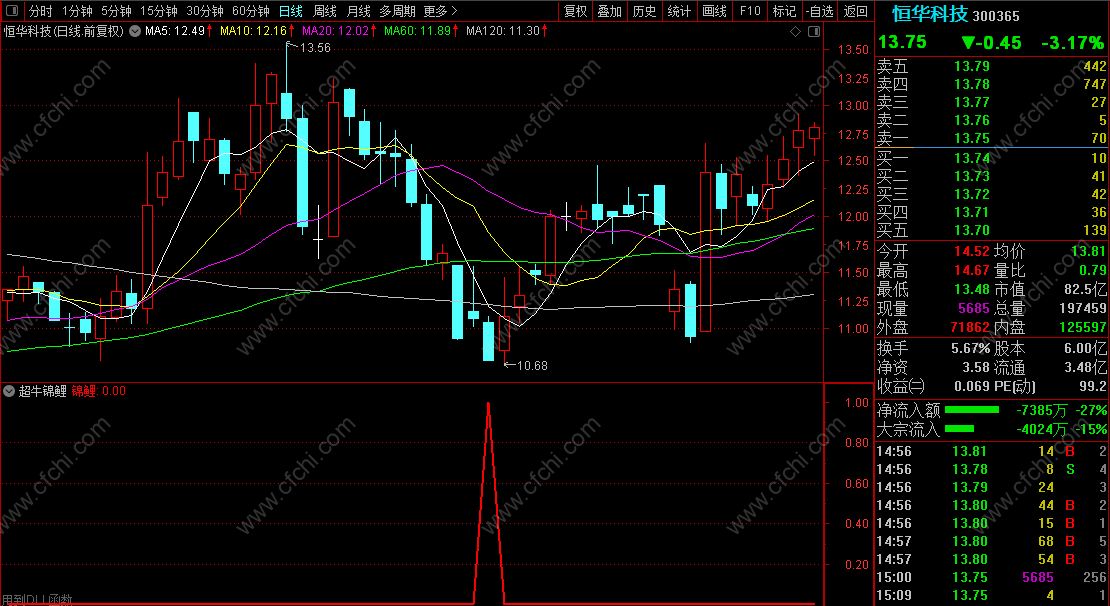This screenshot has height=606, width=1110.
Task: Select the 60分钟 period tab
Action: click(251, 11)
